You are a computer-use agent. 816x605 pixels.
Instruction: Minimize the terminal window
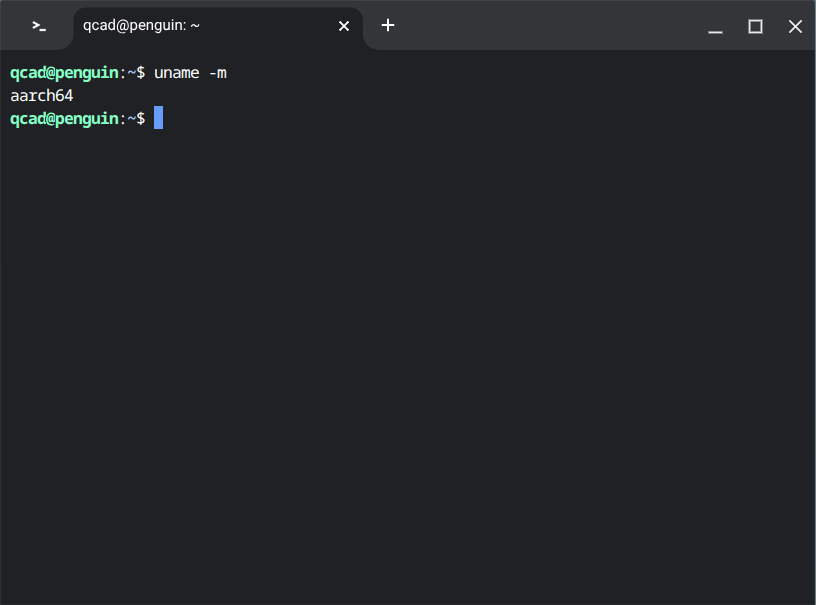715,27
